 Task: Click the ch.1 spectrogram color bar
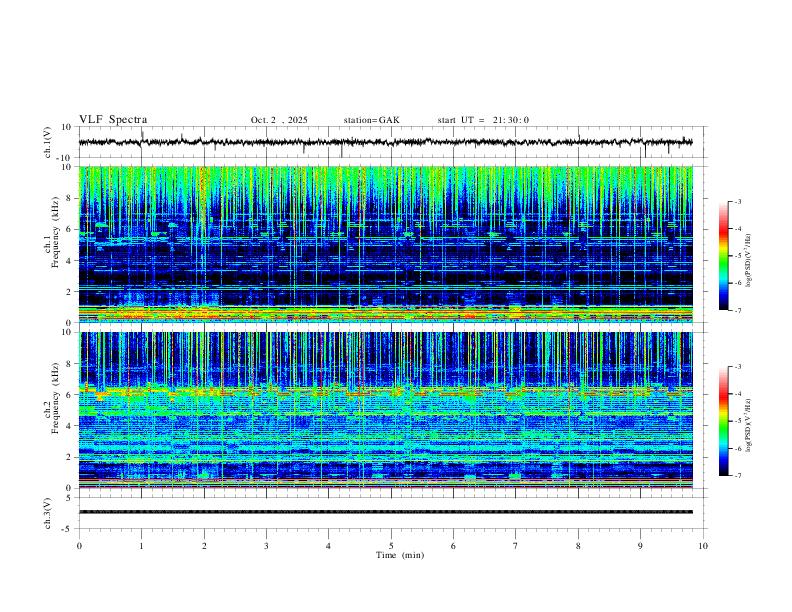tap(723, 256)
